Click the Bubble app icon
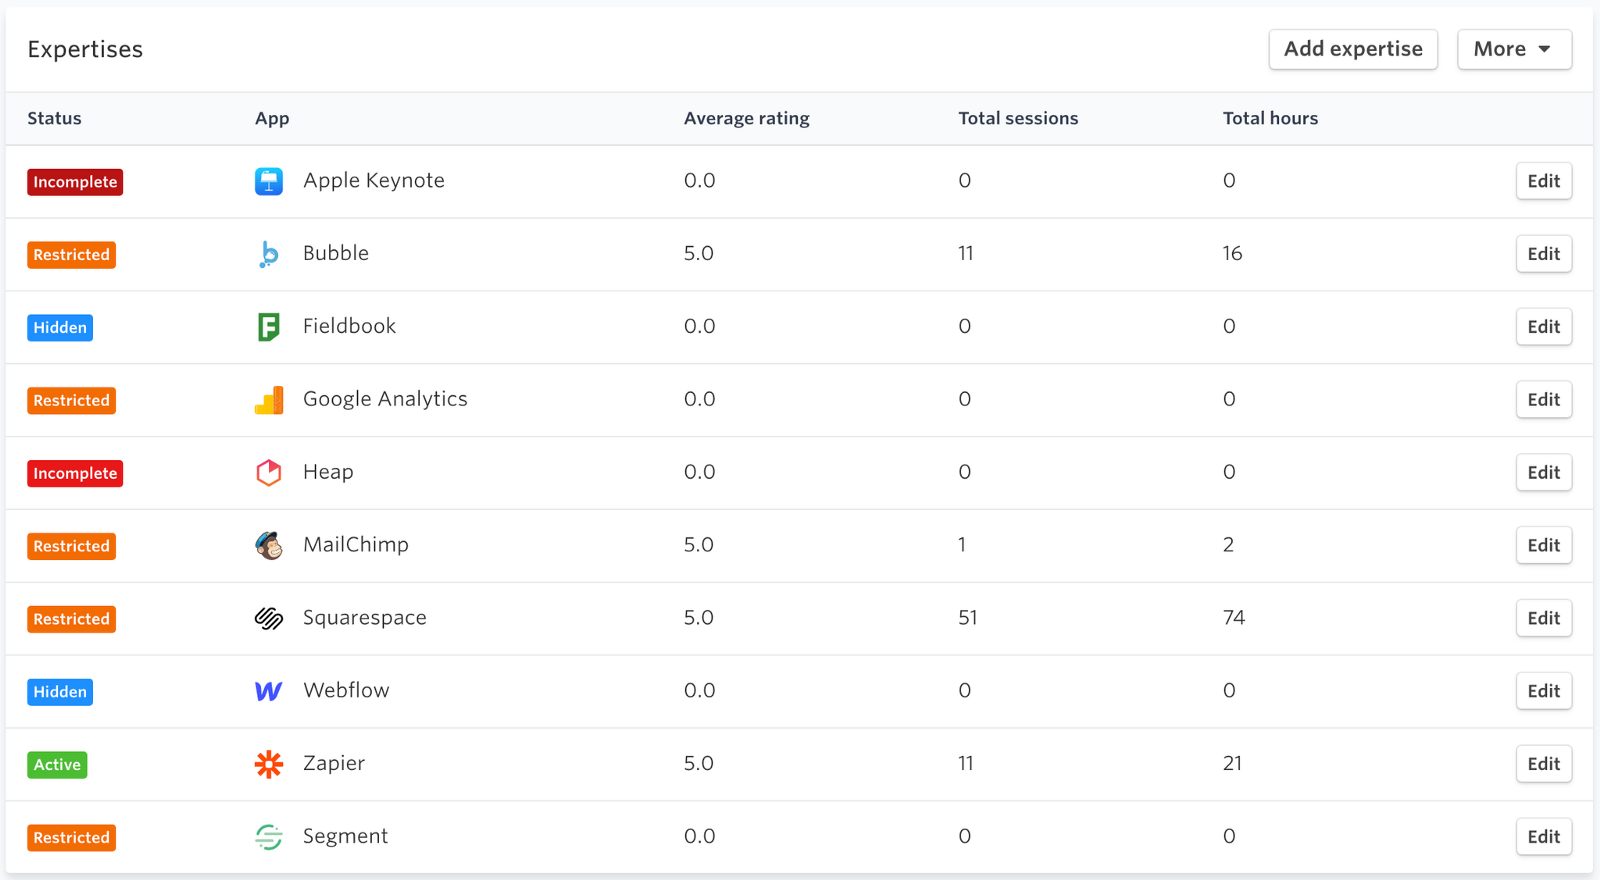Screen dimensions: 1600x880 point(269,254)
